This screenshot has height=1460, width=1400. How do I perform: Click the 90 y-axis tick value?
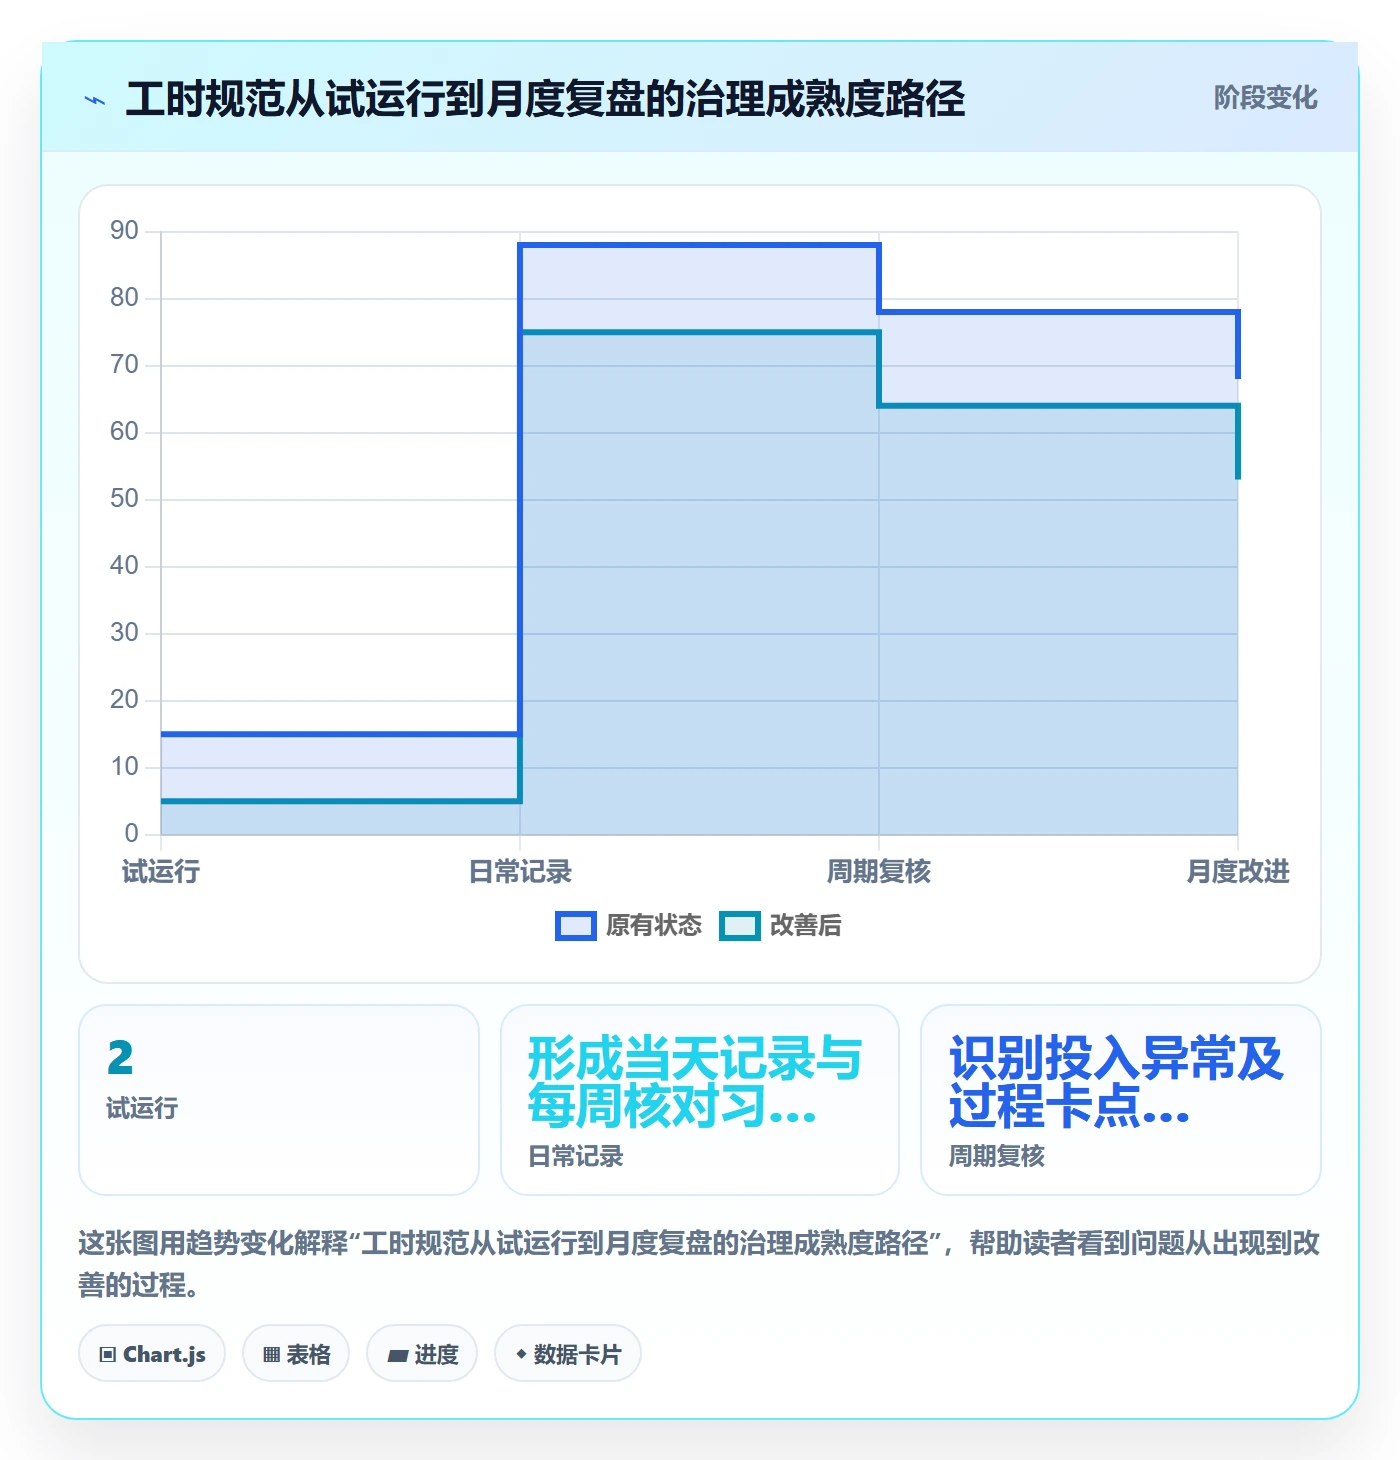(124, 231)
